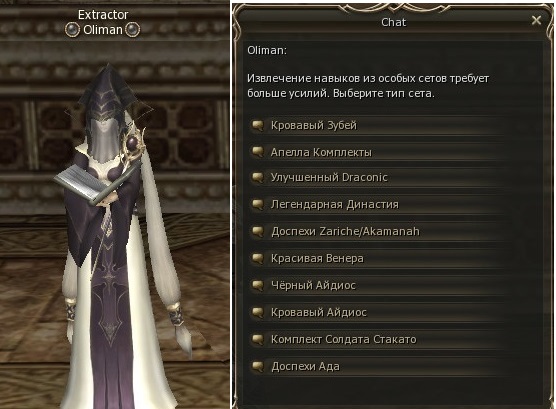Click speech bubble icon beside Доспехи Zariche/Akamanah
556x409 pixels.
(257, 231)
